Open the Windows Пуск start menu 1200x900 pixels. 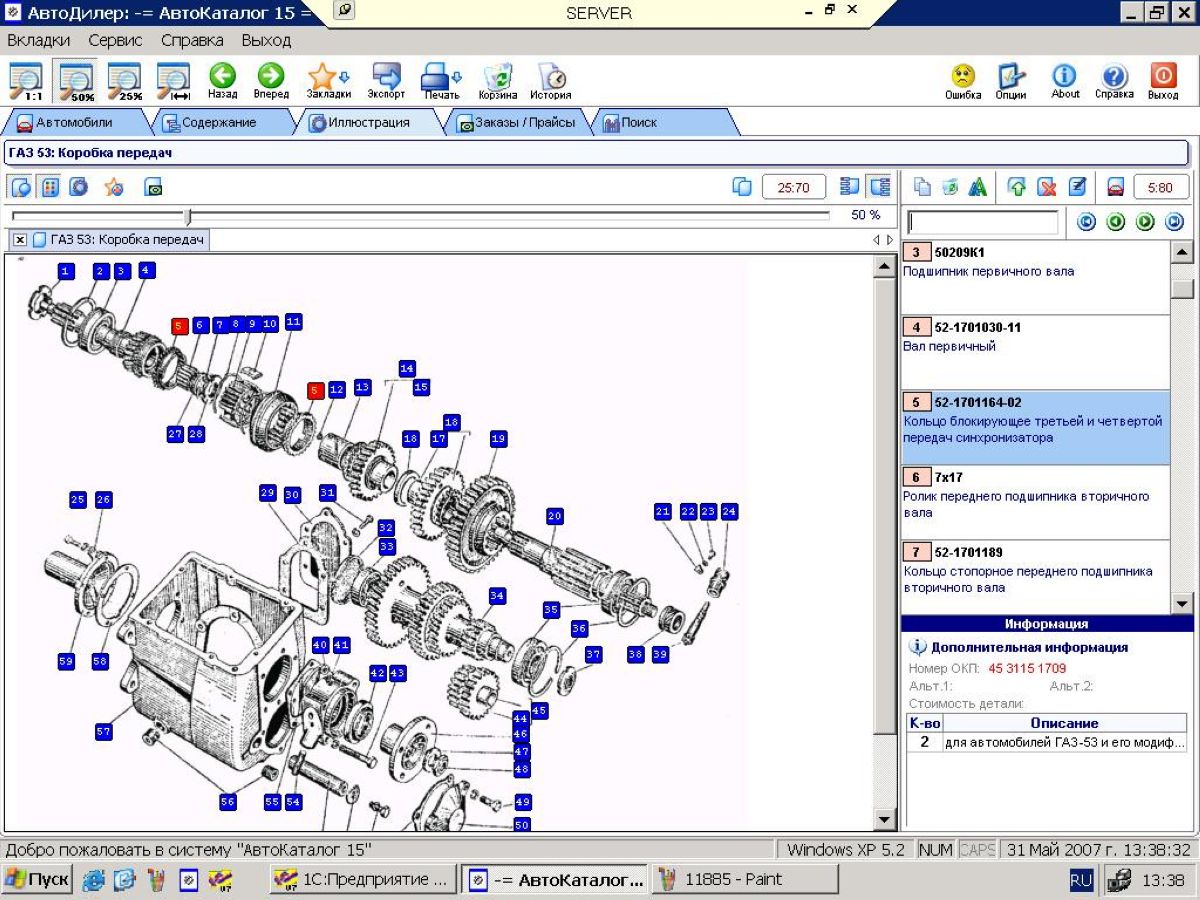[36, 880]
